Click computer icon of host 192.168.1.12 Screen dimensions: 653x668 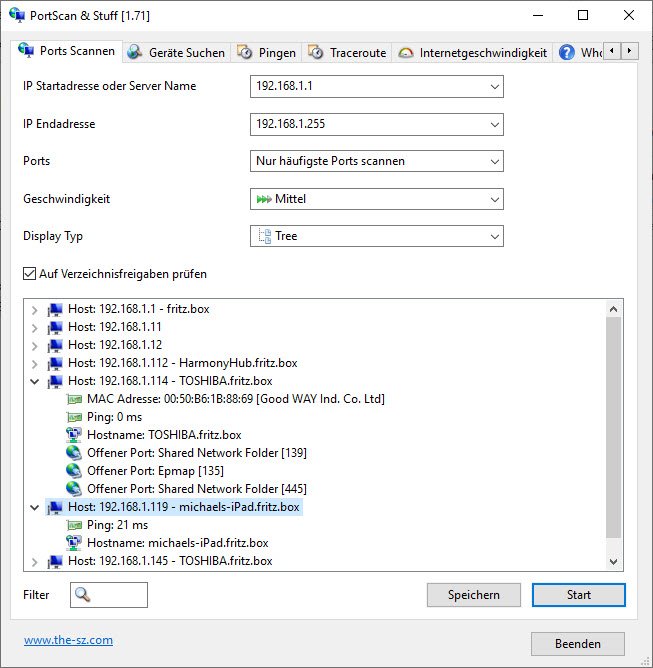tap(55, 346)
